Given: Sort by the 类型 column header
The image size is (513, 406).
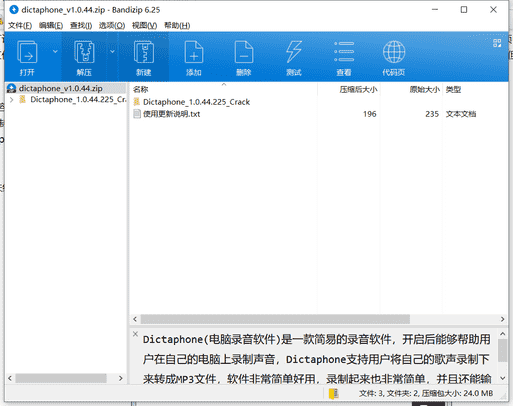Looking at the screenshot, I should [453, 89].
